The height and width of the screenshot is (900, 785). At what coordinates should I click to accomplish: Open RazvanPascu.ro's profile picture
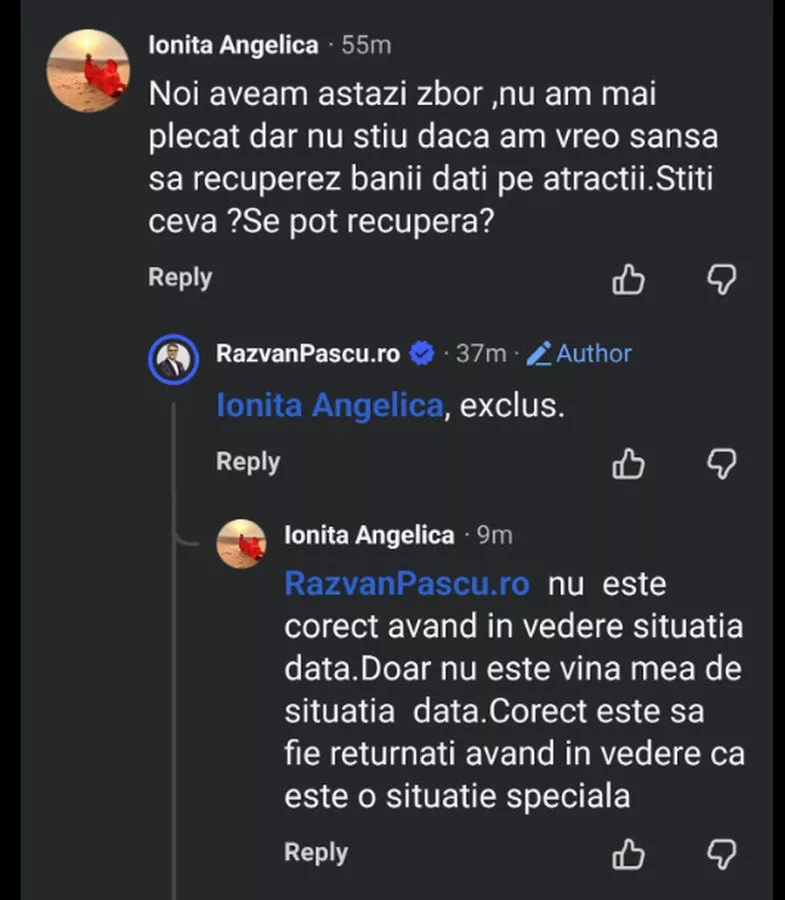[174, 359]
